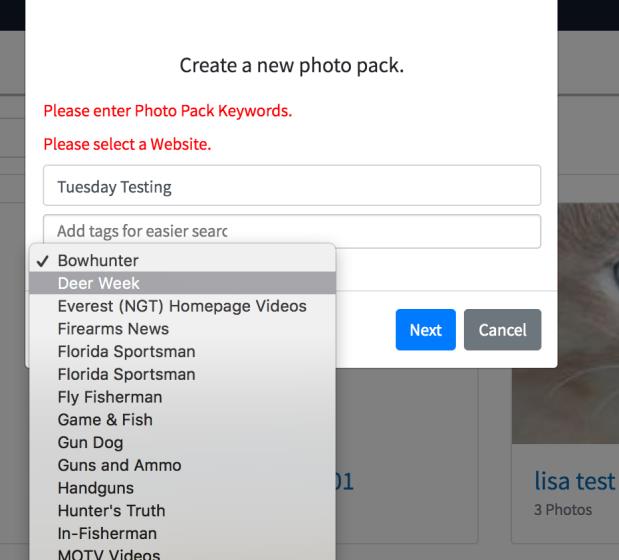Pick Gun Dog from dropdown list
Image resolution: width=619 pixels, height=560 pixels.
182,442
